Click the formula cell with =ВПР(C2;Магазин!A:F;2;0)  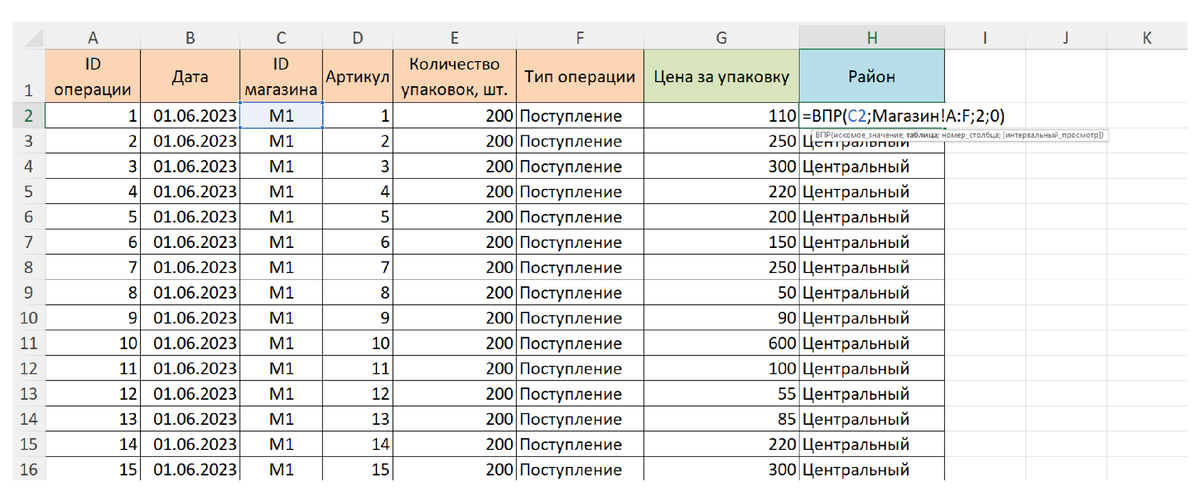pyautogui.click(x=872, y=116)
